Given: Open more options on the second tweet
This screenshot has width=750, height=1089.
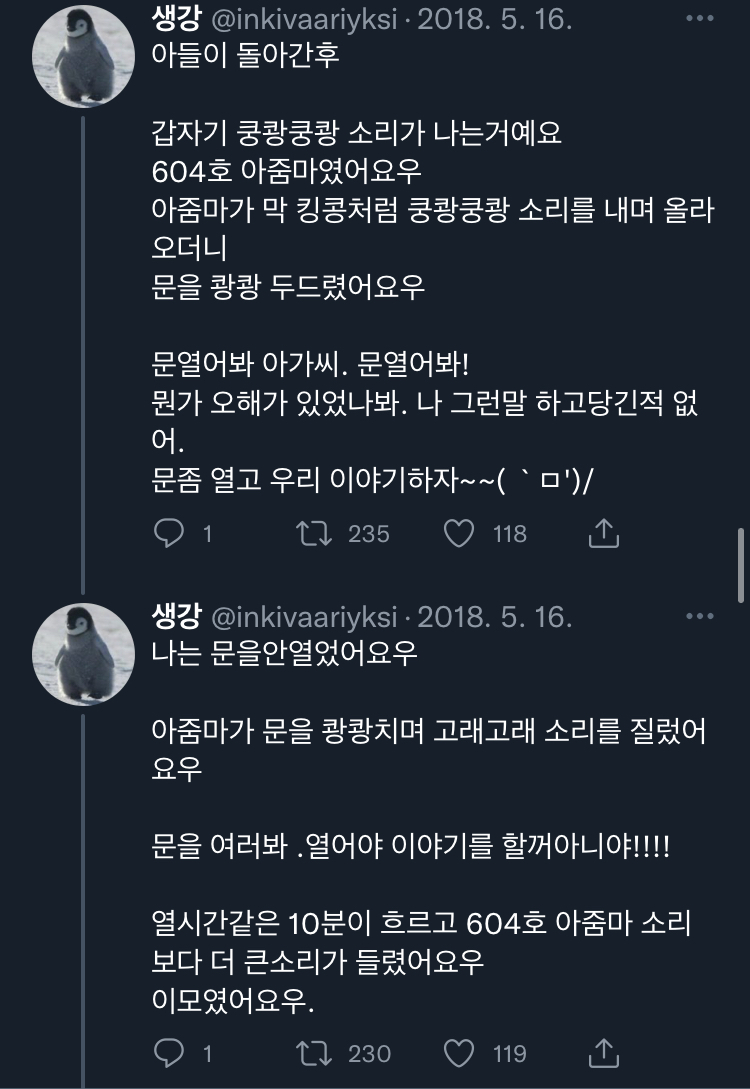Looking at the screenshot, I should pyautogui.click(x=699, y=616).
